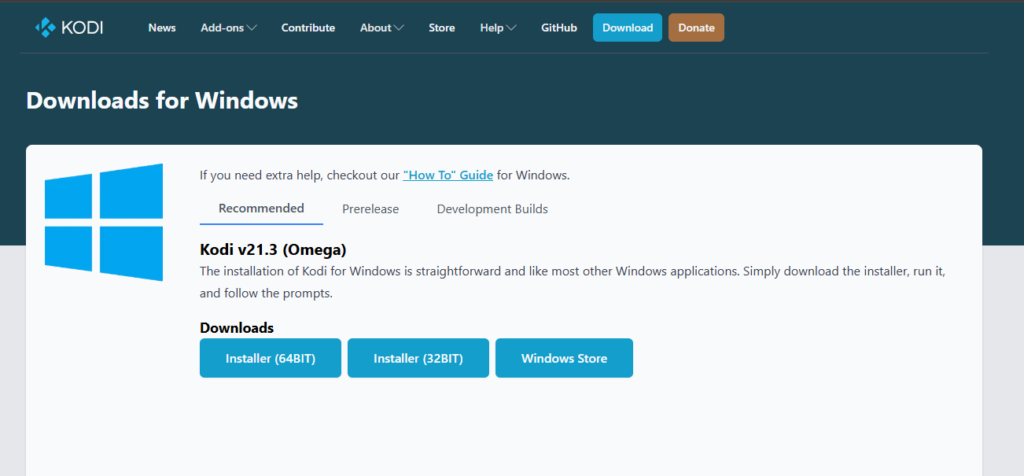Open the About dropdown menu

coord(382,28)
